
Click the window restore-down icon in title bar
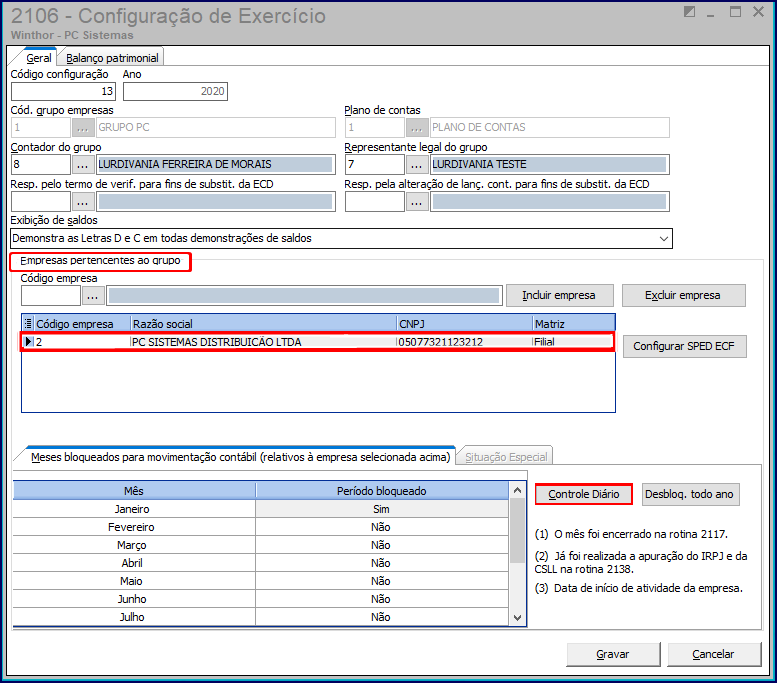(689, 11)
